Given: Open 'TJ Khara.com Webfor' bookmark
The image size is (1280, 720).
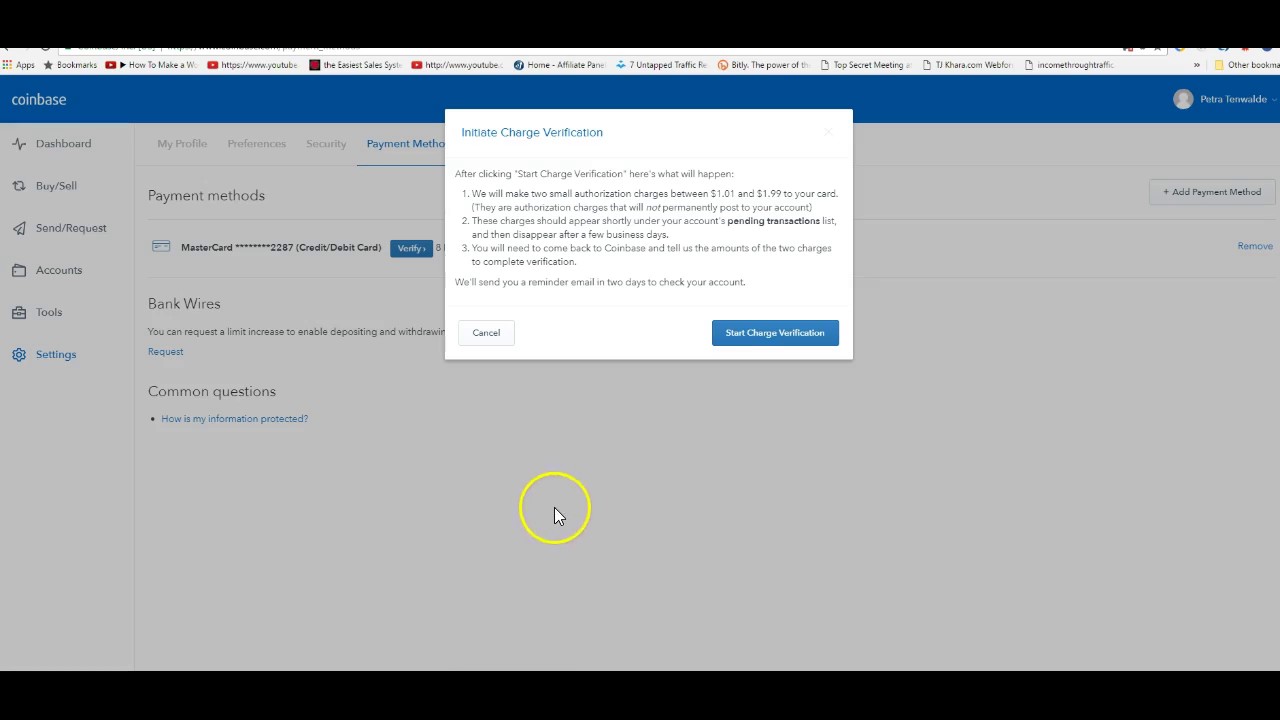Looking at the screenshot, I should pos(967,65).
